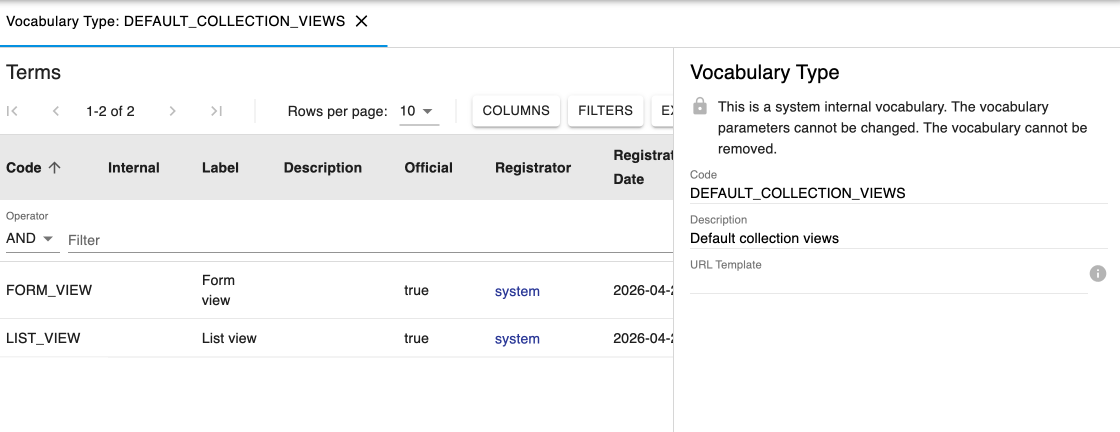Click Official 'true' value in LIST_VIEW row

point(416,338)
